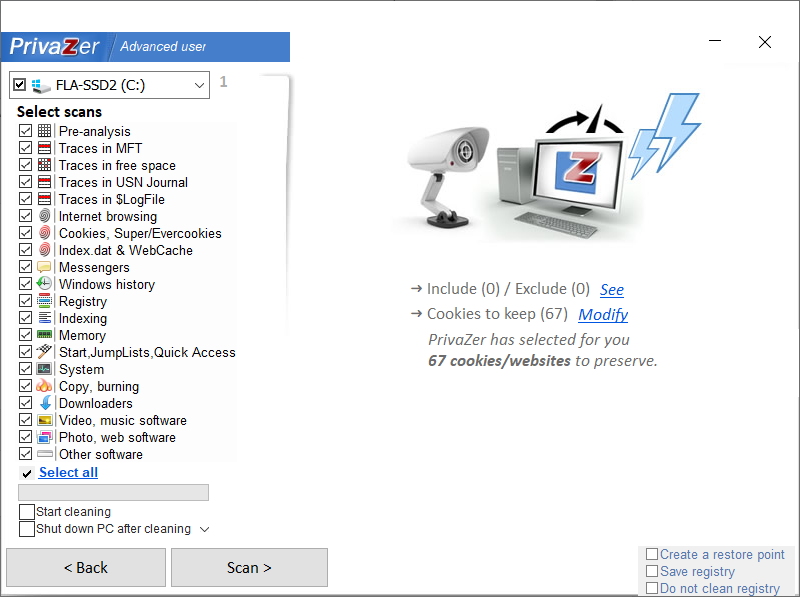Open the FLA-SSD2 (C:) drive dropdown
Image resolution: width=800 pixels, height=597 pixels.
click(199, 85)
